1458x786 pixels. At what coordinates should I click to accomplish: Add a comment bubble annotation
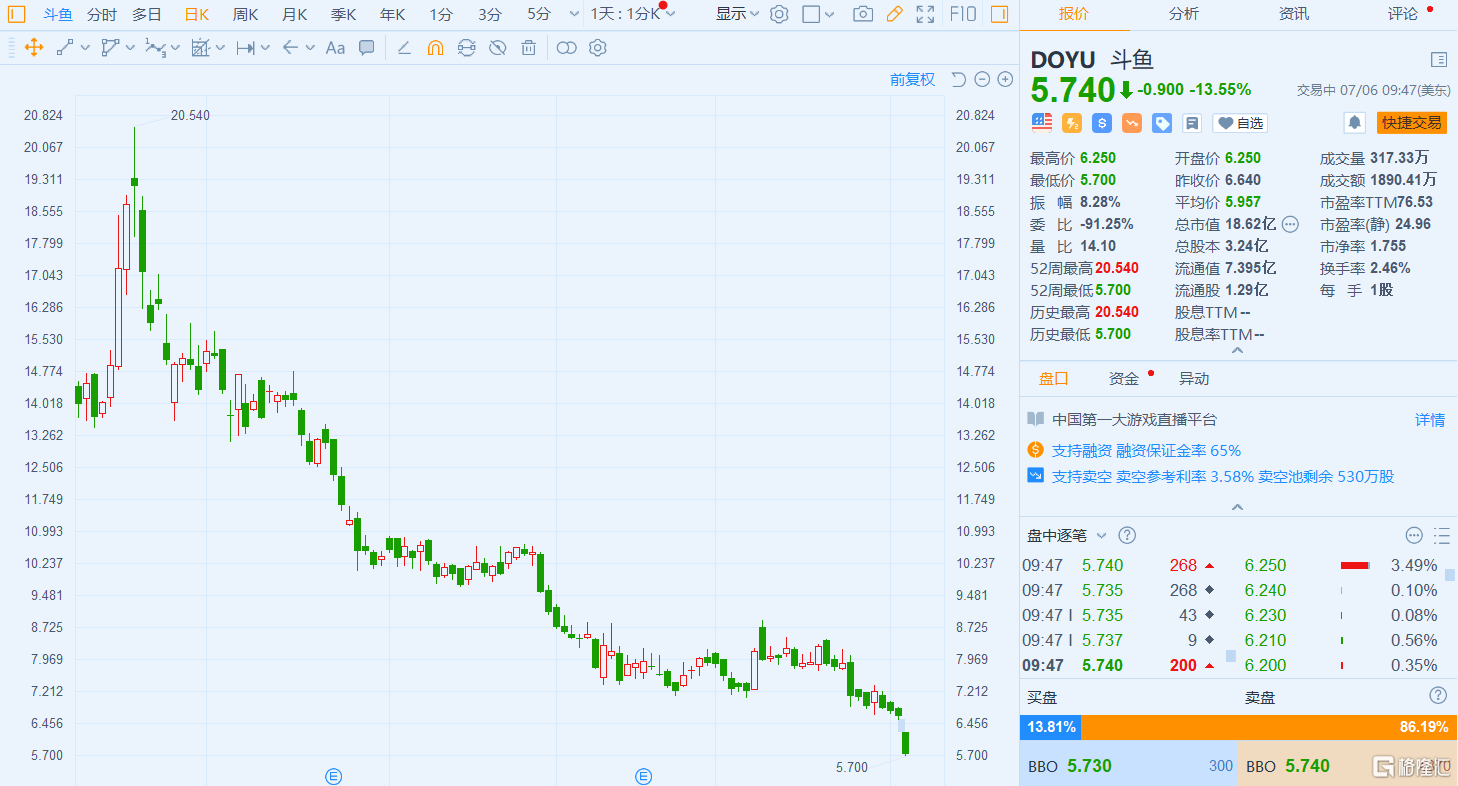(367, 47)
